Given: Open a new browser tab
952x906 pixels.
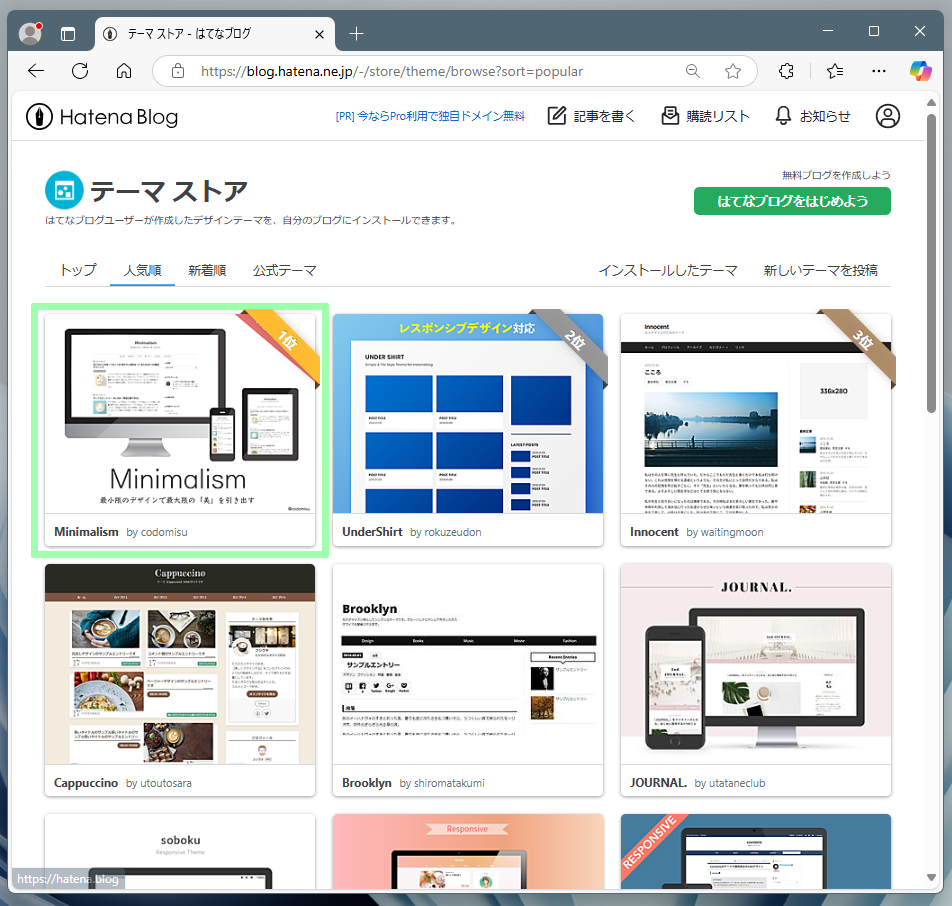Looking at the screenshot, I should (x=356, y=34).
